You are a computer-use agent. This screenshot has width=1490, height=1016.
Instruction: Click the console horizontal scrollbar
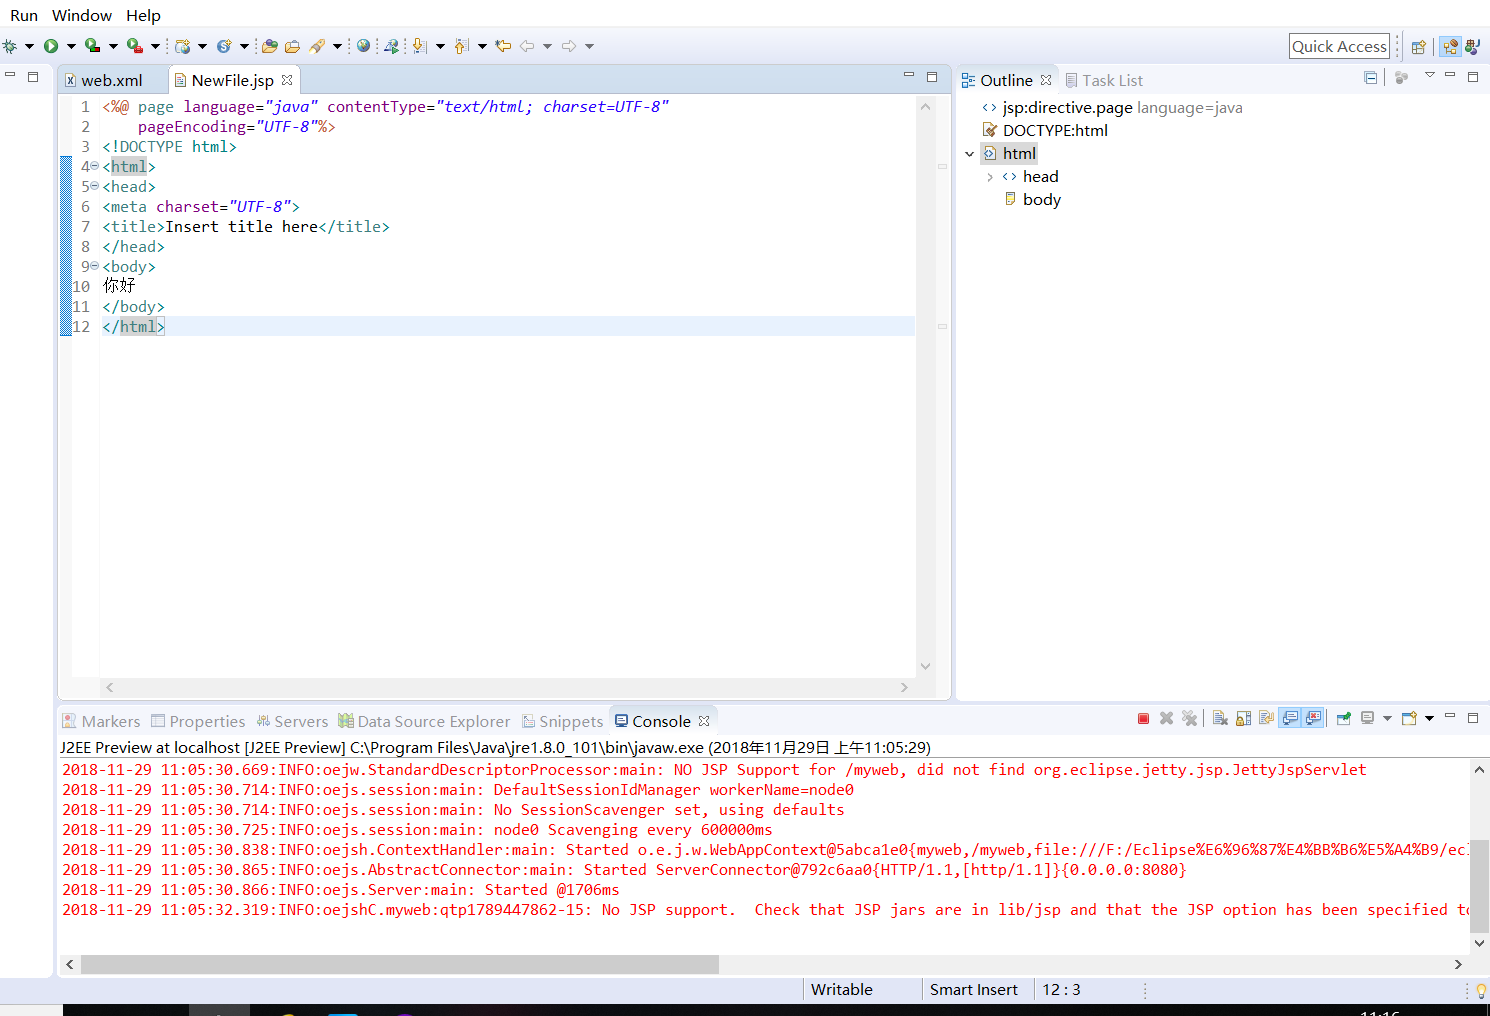pyautogui.click(x=400, y=964)
